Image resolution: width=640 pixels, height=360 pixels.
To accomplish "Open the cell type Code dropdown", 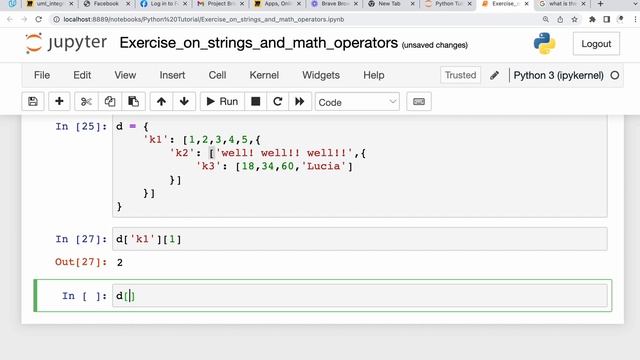I will point(357,102).
